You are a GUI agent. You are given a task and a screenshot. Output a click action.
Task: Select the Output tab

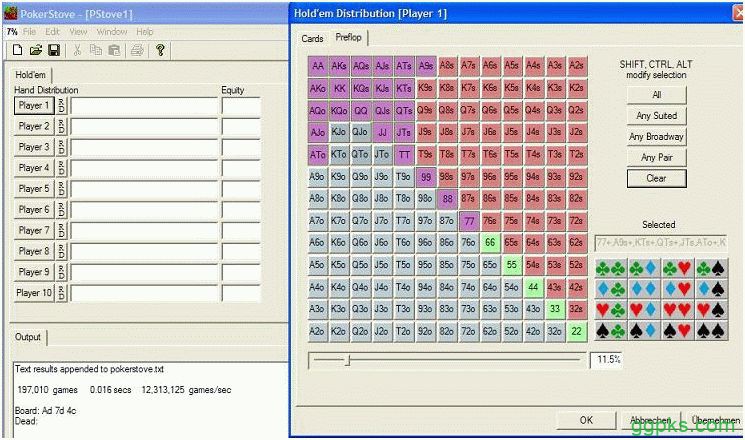coord(28,337)
